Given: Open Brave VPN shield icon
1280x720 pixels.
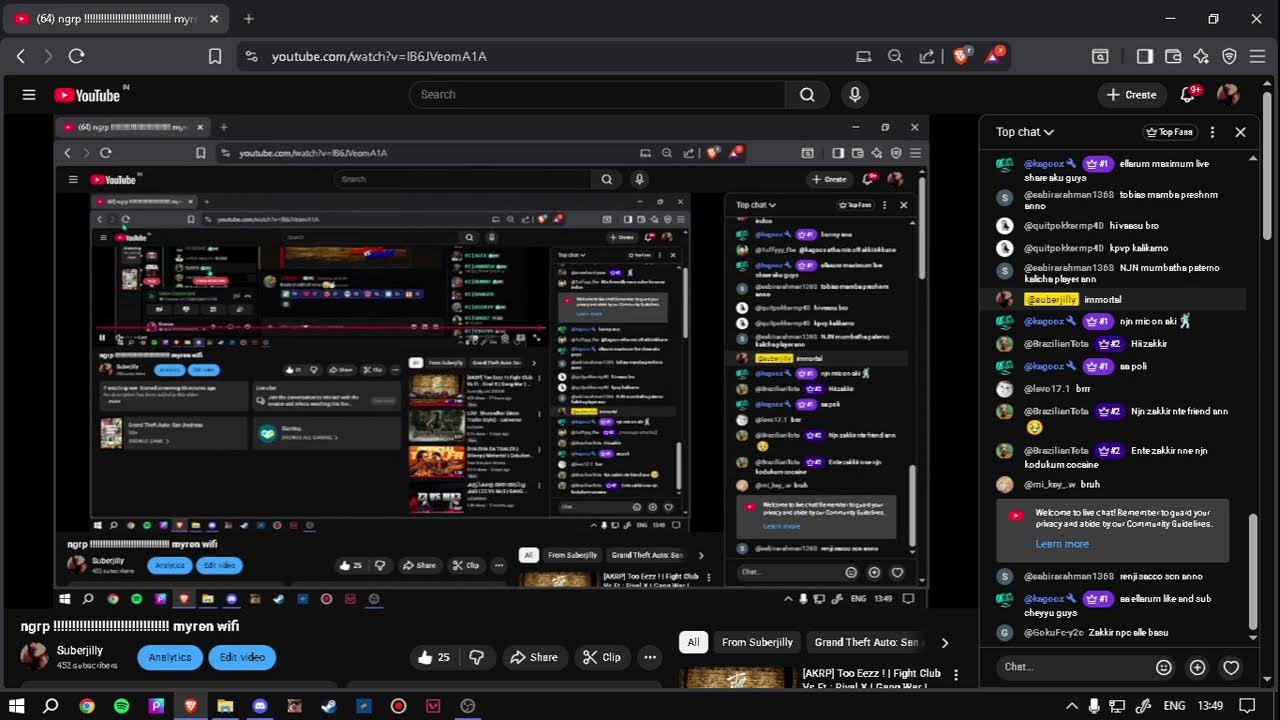Looking at the screenshot, I should 1229,57.
